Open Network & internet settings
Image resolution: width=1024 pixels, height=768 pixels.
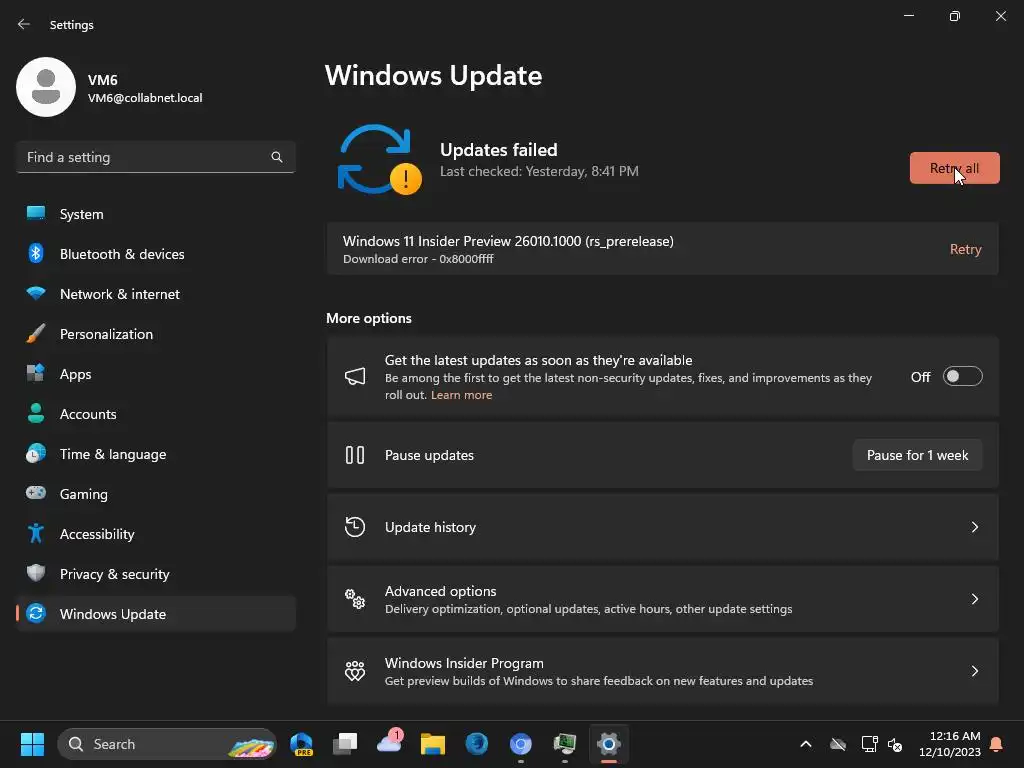(x=155, y=294)
